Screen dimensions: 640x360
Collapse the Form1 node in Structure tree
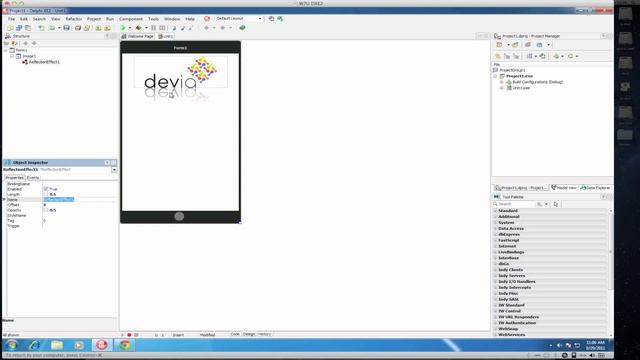point(6,50)
